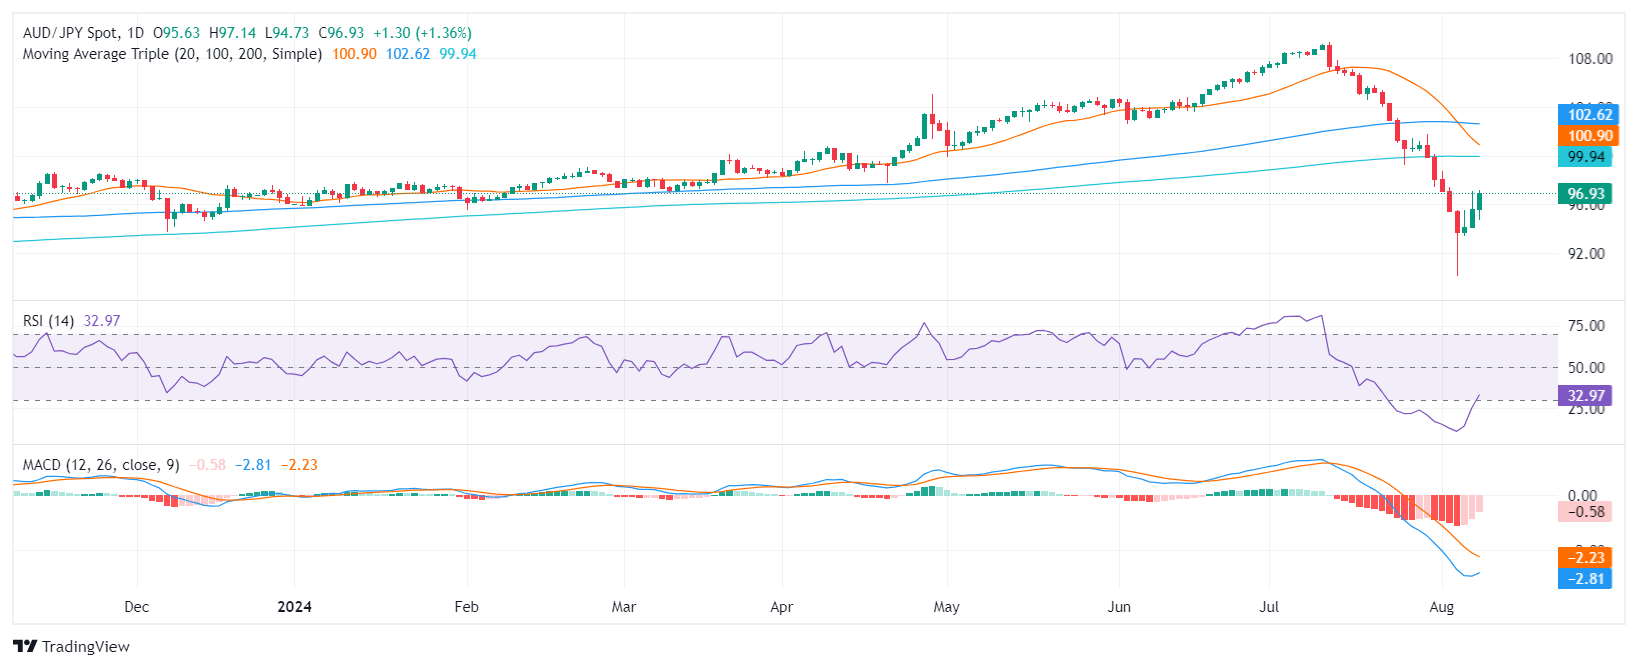Image resolution: width=1638 pixels, height=668 pixels.
Task: Click the 75.00 RSI scale label
Action: point(1586,326)
